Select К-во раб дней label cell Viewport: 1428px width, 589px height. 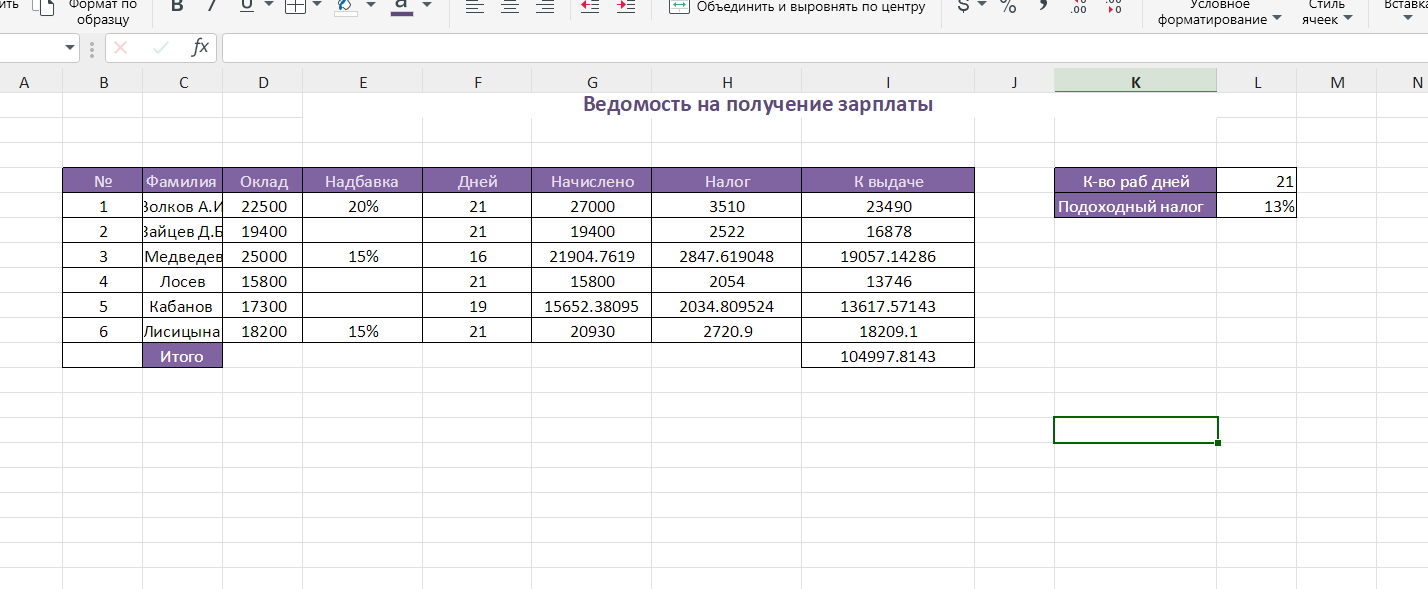(1135, 181)
